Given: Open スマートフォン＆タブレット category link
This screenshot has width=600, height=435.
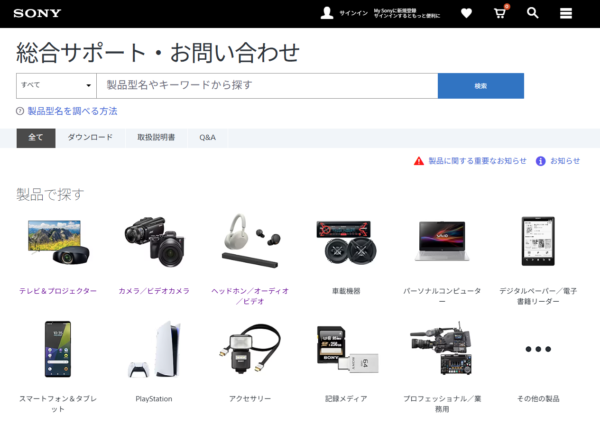Looking at the screenshot, I should coord(58,404).
